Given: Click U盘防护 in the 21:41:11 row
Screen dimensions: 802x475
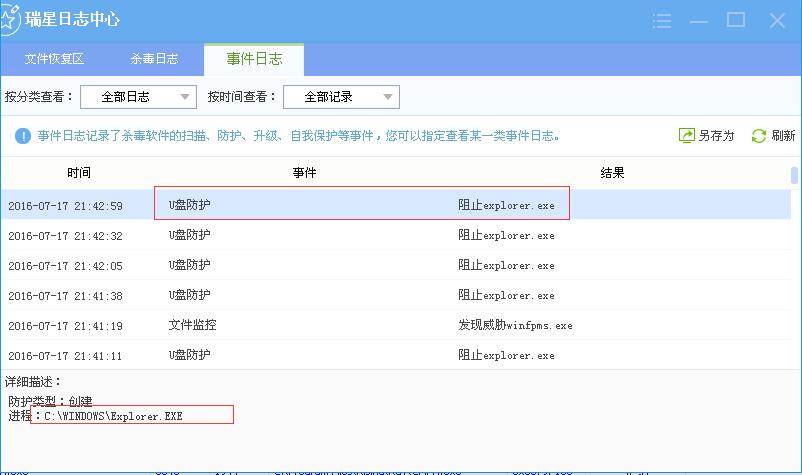Looking at the screenshot, I should [x=189, y=355].
